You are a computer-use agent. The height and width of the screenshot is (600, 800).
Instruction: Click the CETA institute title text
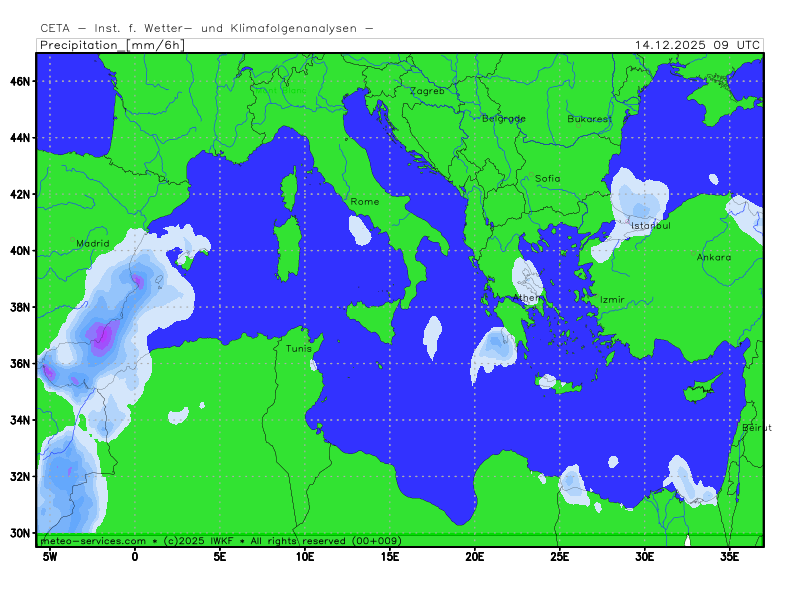pyautogui.click(x=207, y=28)
